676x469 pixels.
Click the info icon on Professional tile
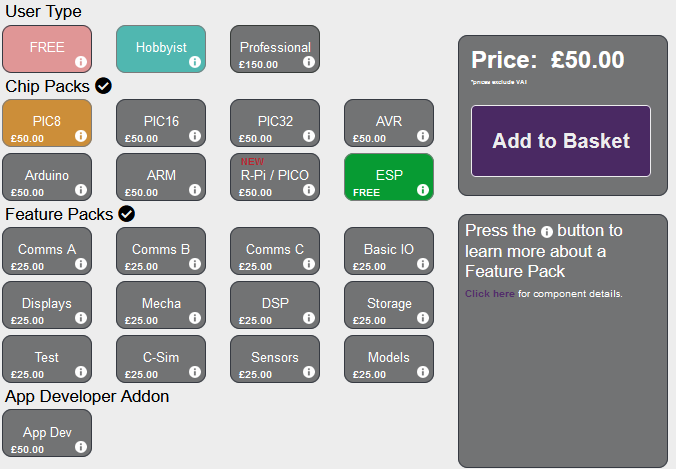(x=309, y=62)
